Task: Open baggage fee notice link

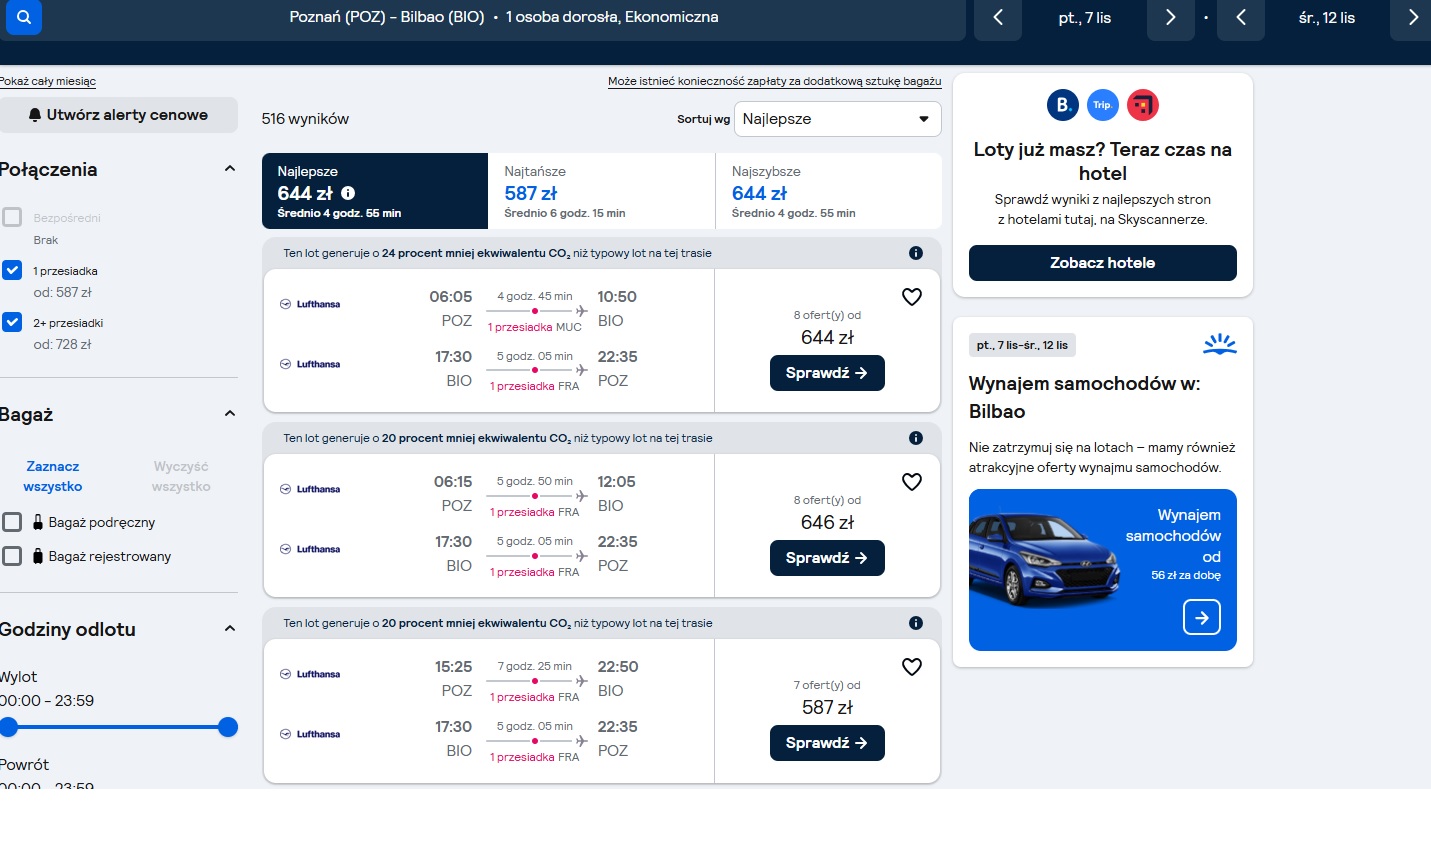Action: (775, 82)
